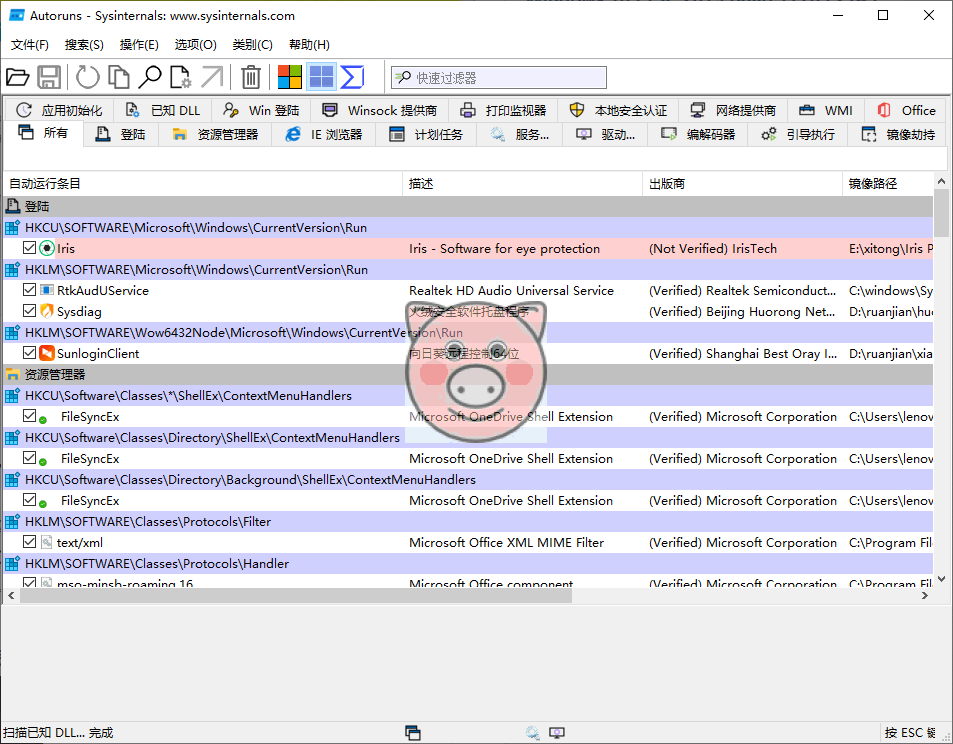
Task: Switch to the 计划任务 tab
Action: [426, 134]
